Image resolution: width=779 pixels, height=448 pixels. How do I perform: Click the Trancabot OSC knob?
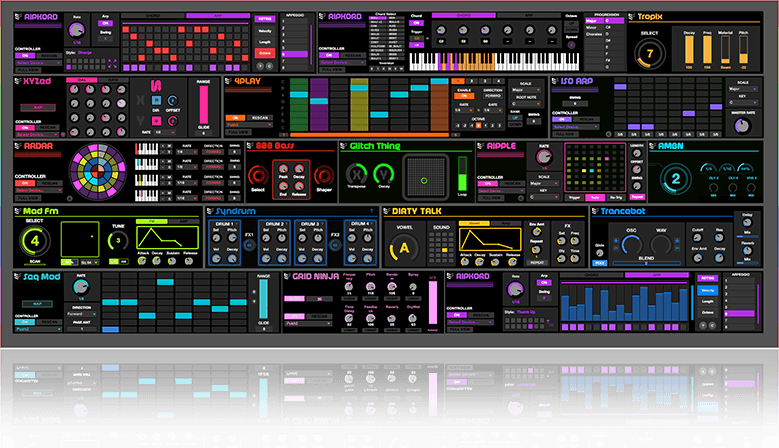[x=631, y=244]
